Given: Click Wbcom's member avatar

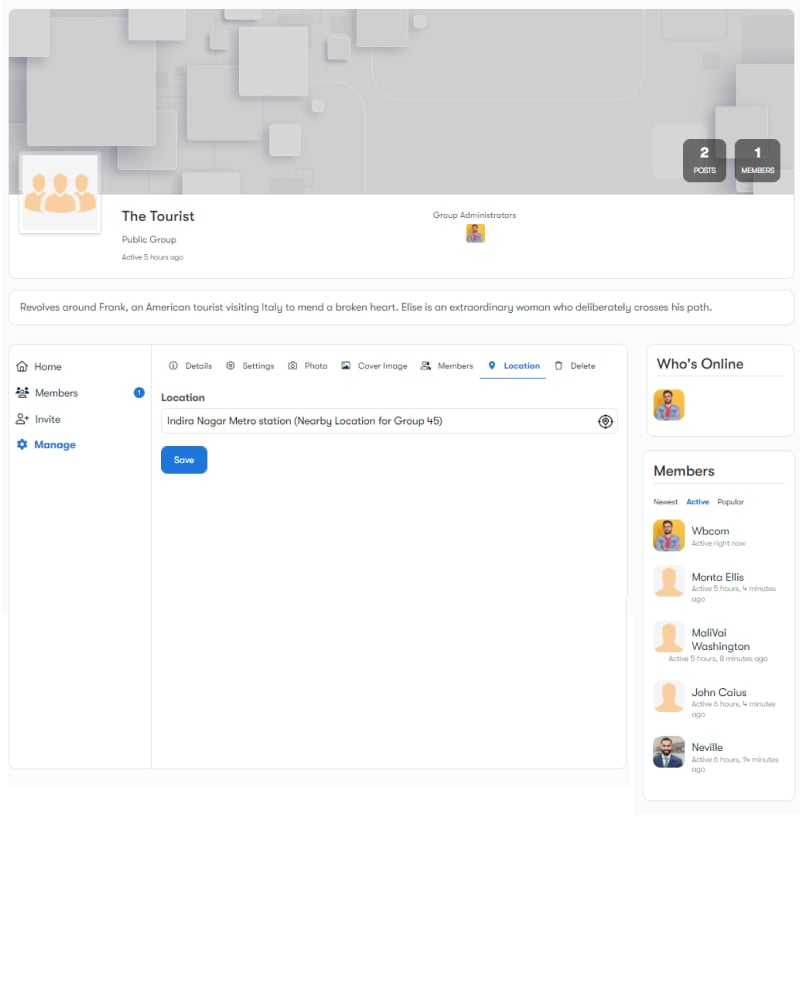Looking at the screenshot, I should [669, 536].
